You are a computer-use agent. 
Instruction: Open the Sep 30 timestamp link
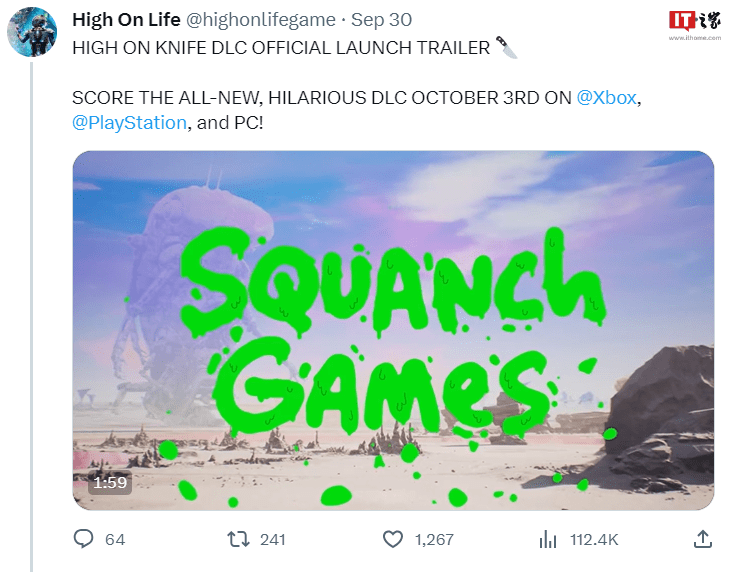[x=381, y=20]
